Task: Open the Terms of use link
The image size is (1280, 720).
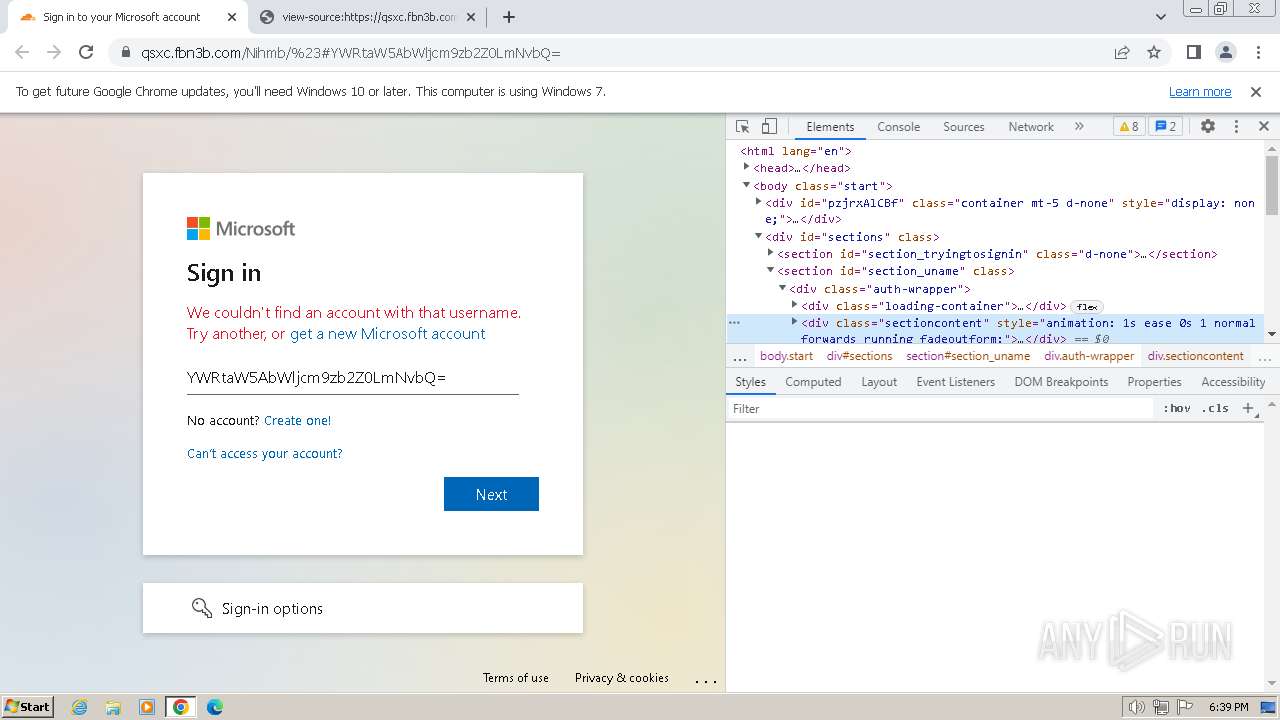Action: click(516, 678)
